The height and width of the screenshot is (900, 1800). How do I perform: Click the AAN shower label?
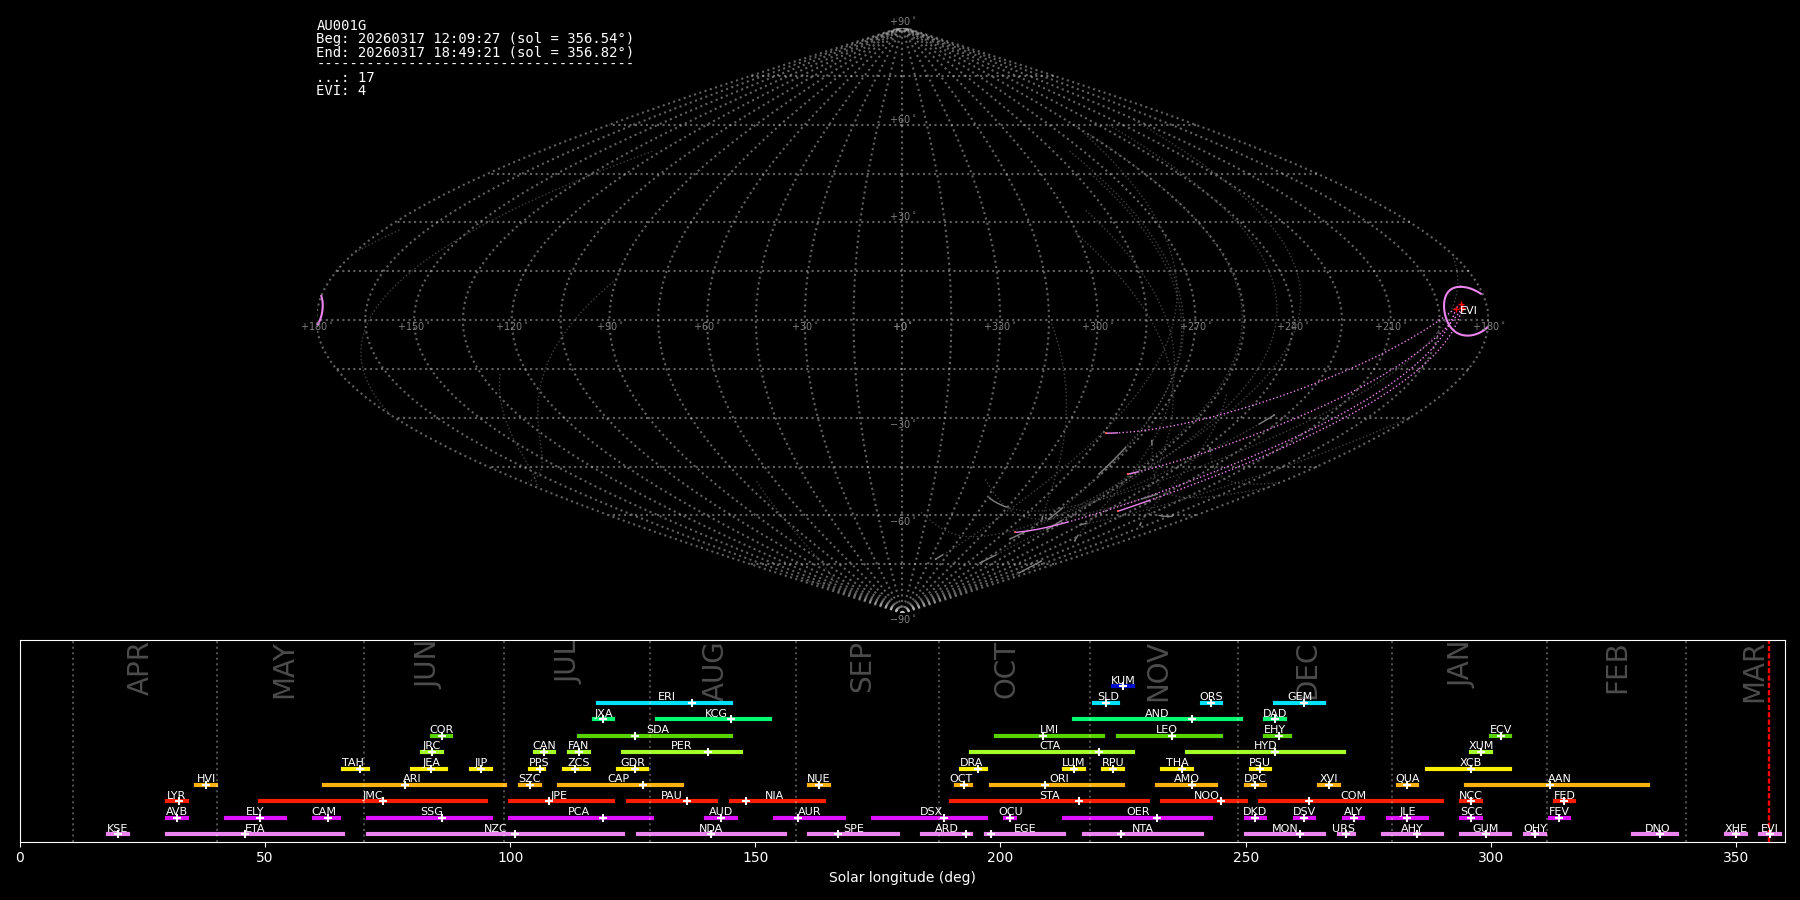pos(1559,779)
